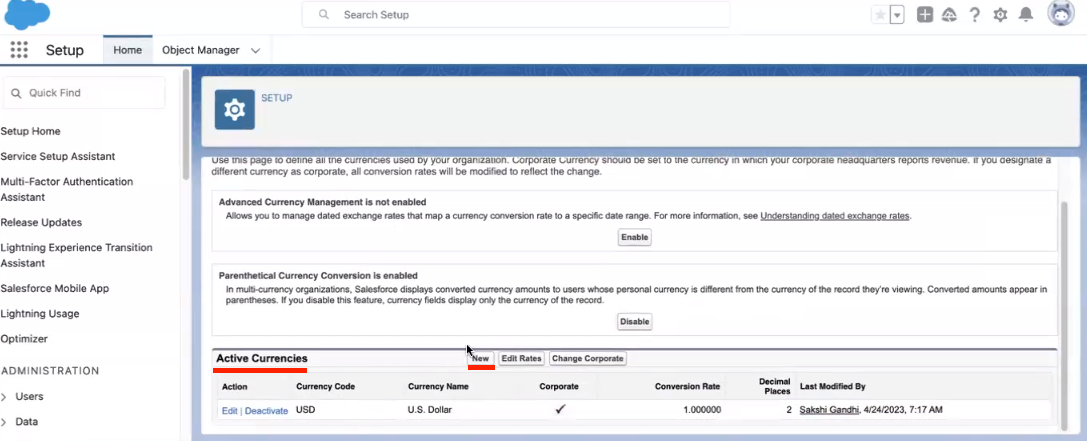Open the user profile avatar
The width and height of the screenshot is (1087, 441).
click(x=1061, y=15)
